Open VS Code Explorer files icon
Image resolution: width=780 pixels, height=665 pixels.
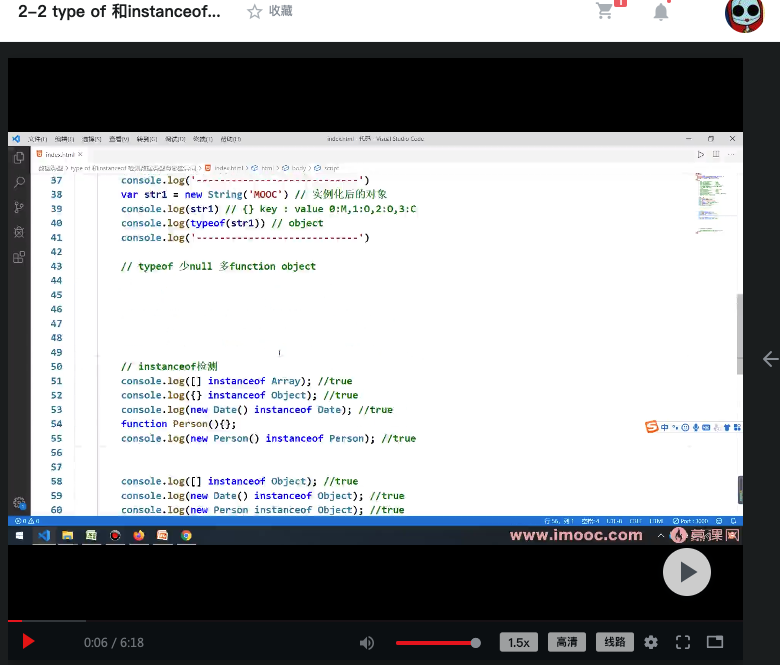click(19, 158)
